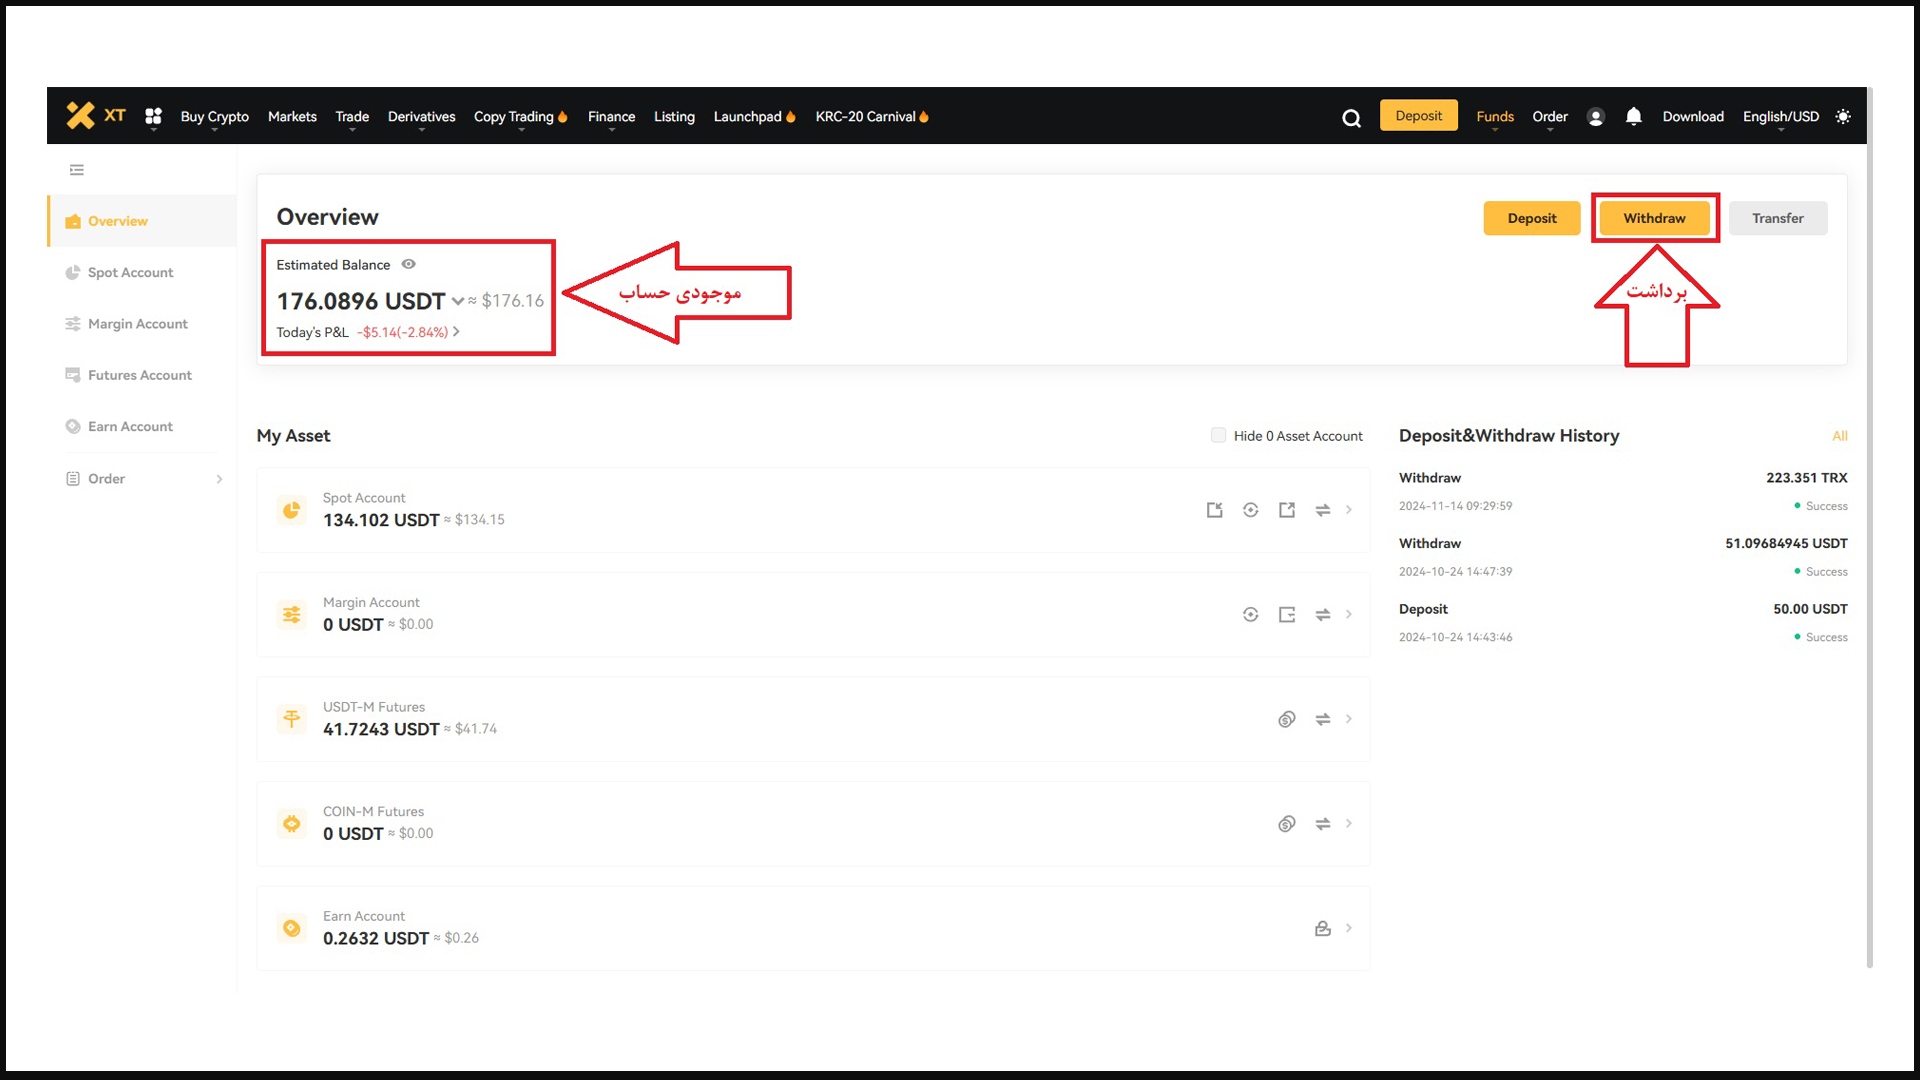1920x1080 pixels.
Task: Click the Margin Account borrow icon
Action: click(x=1287, y=615)
